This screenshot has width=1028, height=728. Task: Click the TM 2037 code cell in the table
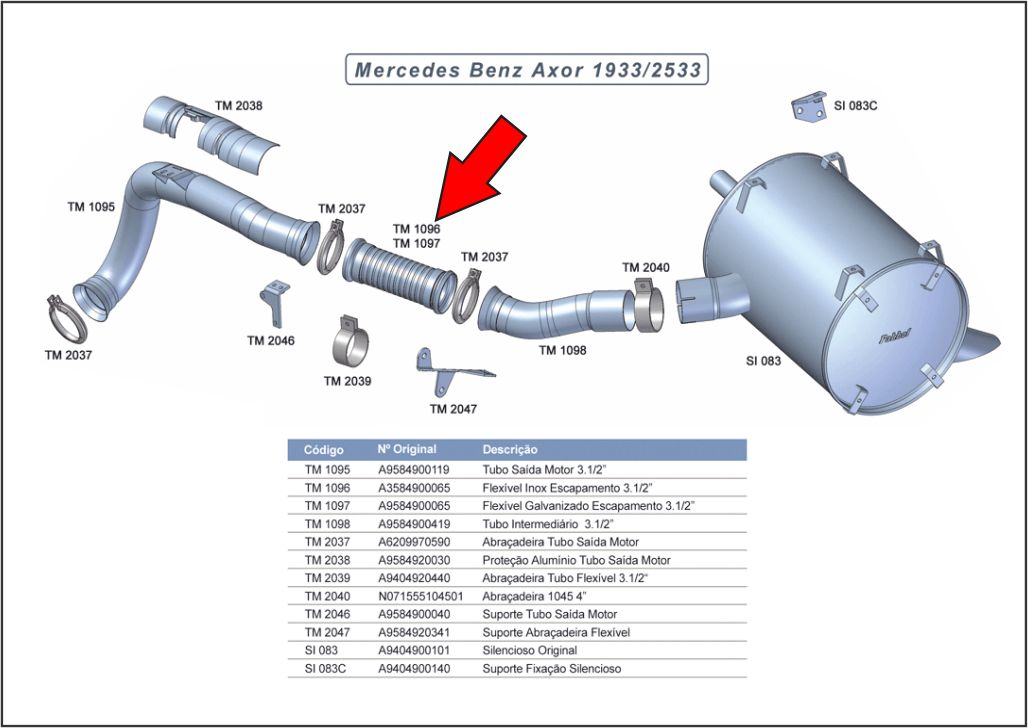tap(327, 542)
